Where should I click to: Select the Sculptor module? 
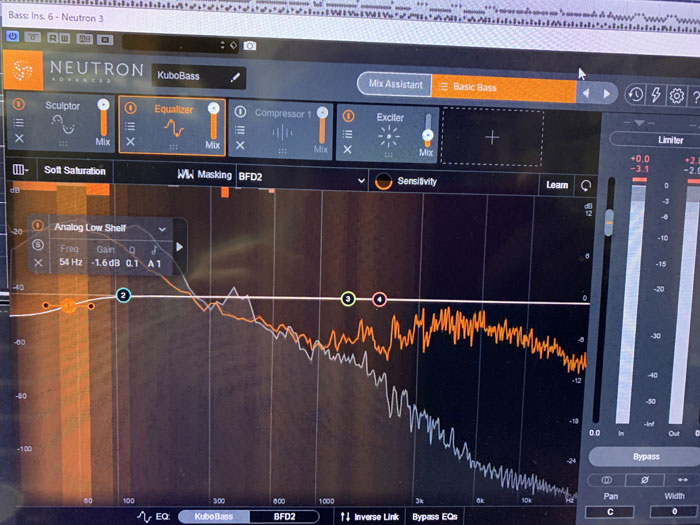pos(62,121)
